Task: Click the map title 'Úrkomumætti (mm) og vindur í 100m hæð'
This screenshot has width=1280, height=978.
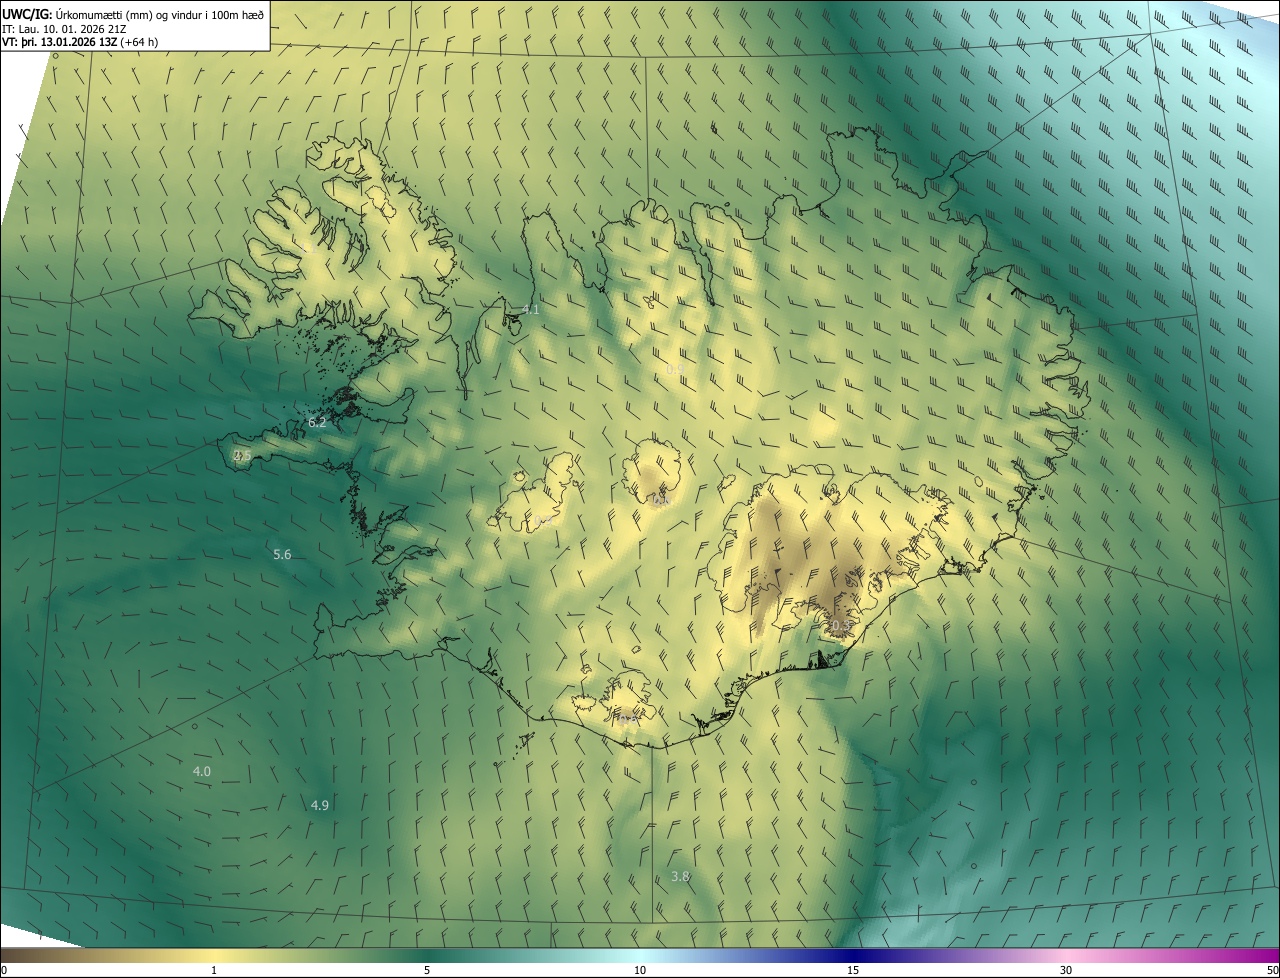Action: point(160,15)
